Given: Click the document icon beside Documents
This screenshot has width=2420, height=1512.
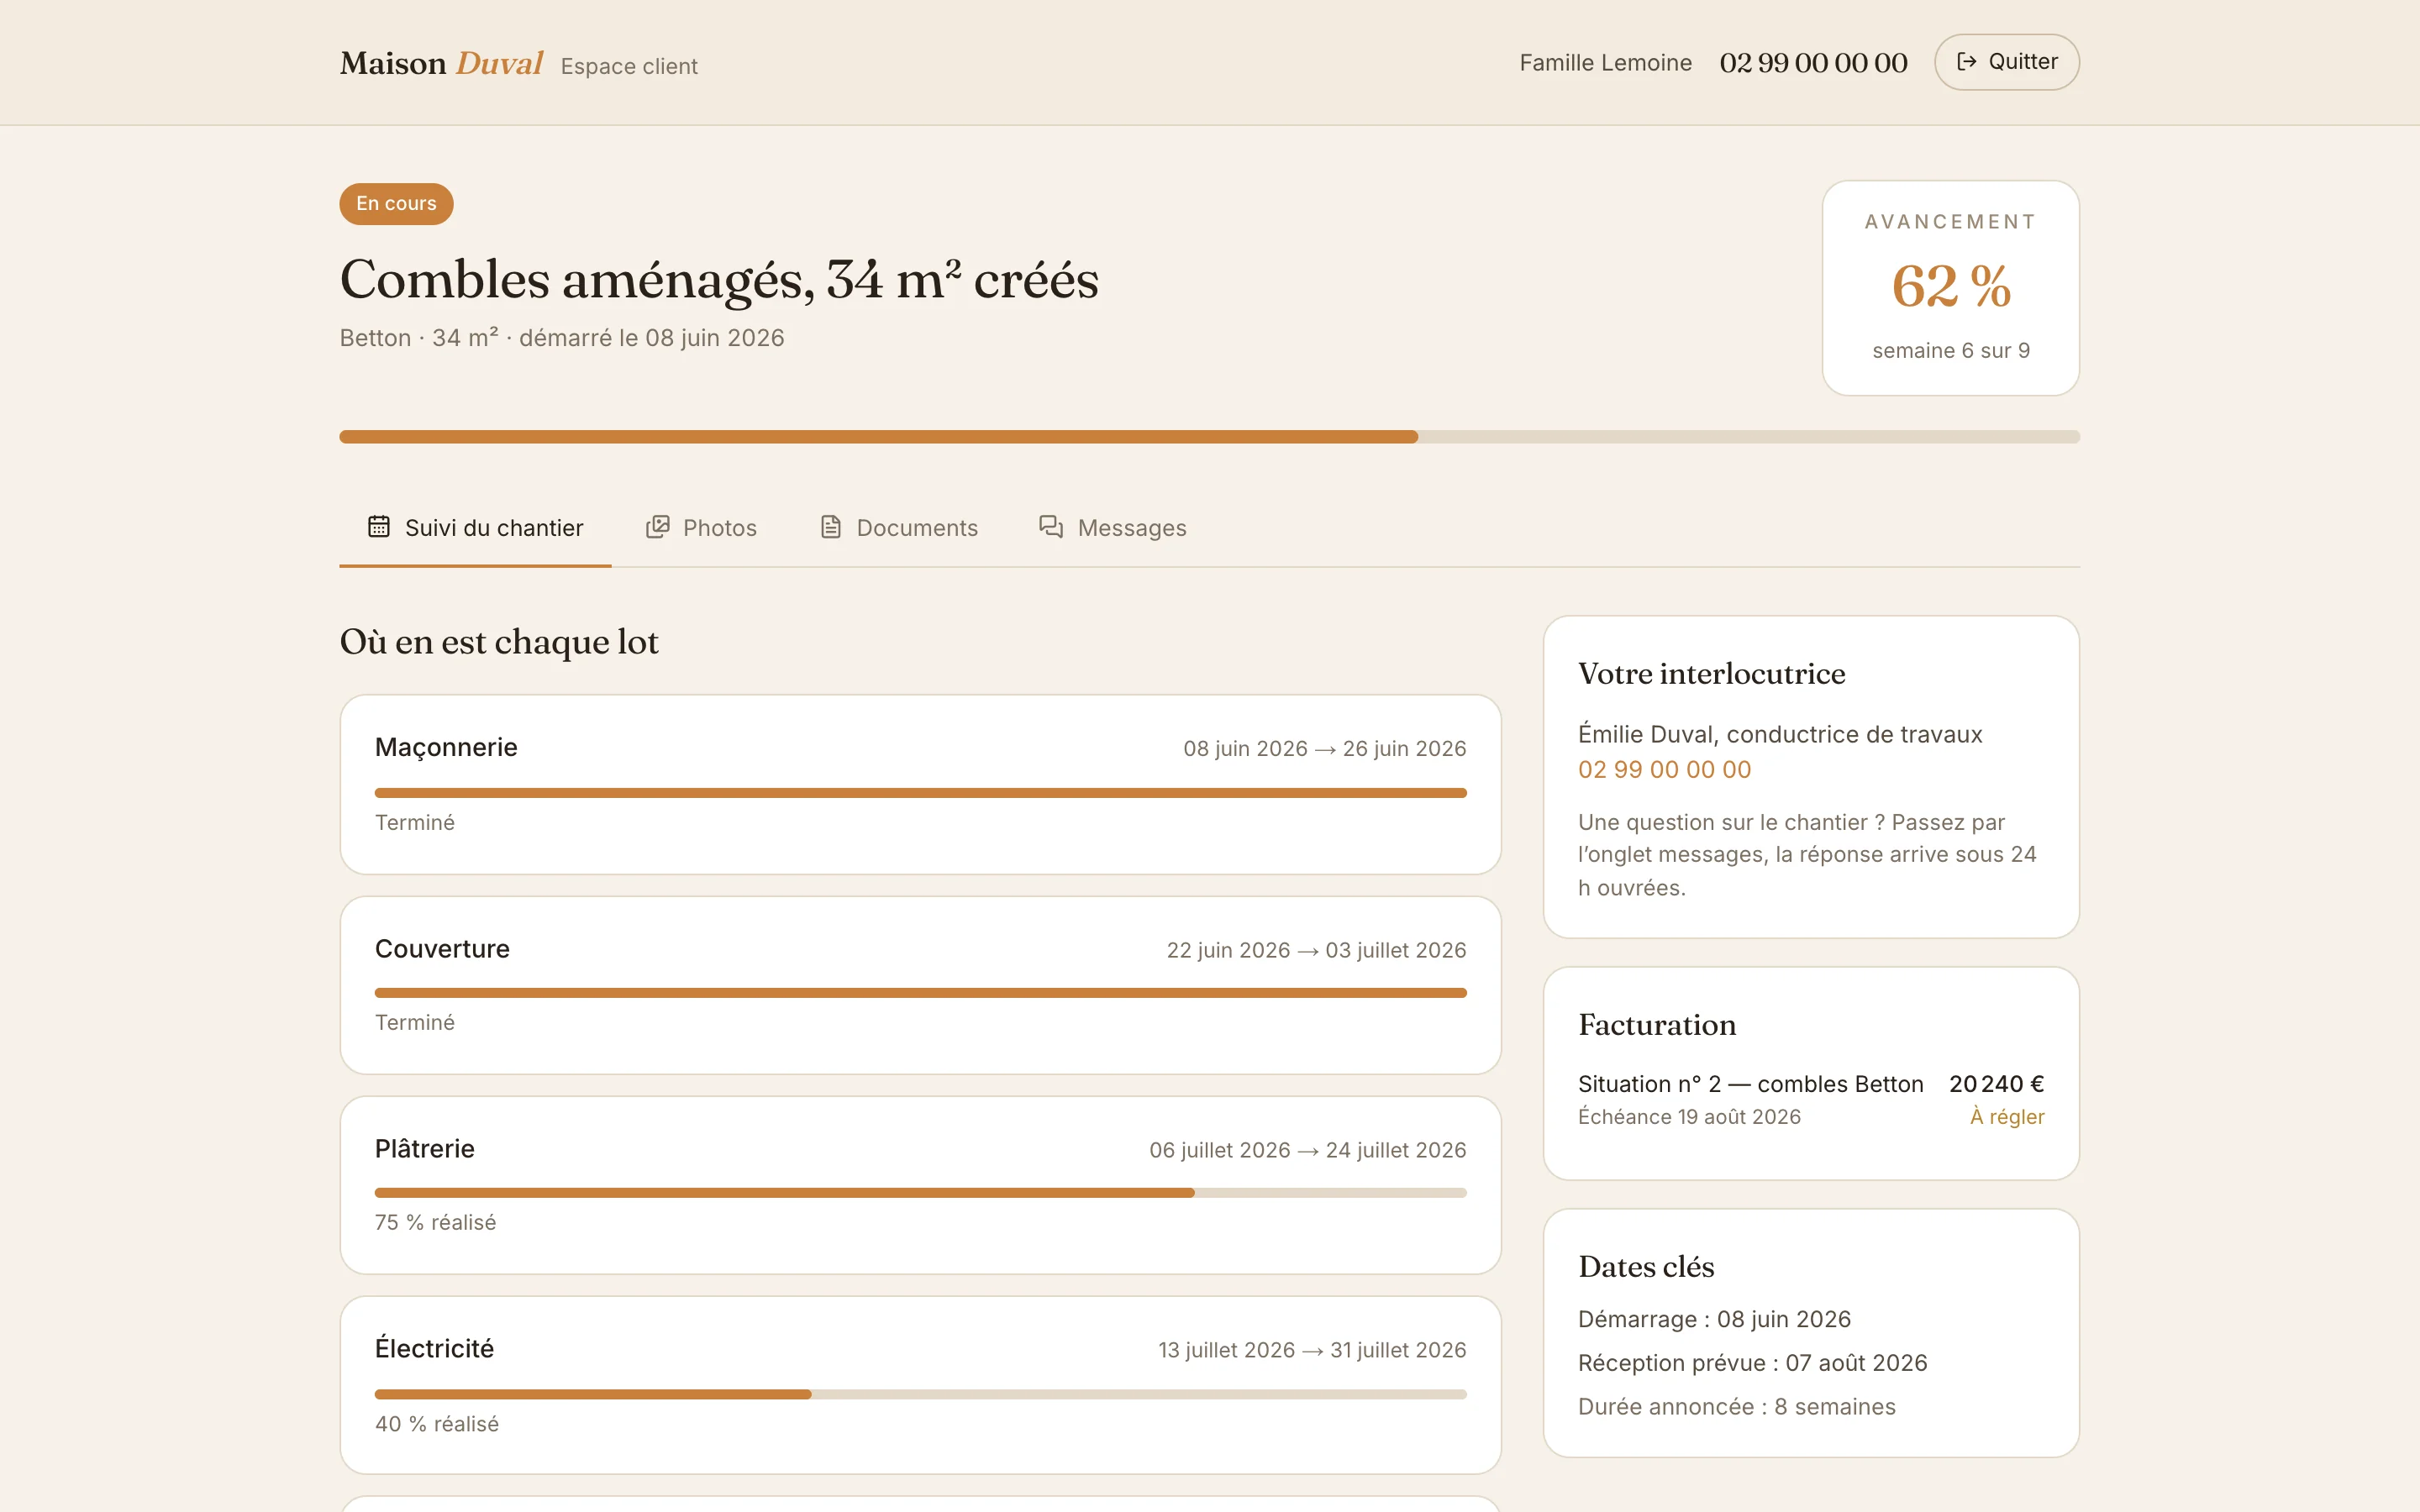Looking at the screenshot, I should 830,527.
